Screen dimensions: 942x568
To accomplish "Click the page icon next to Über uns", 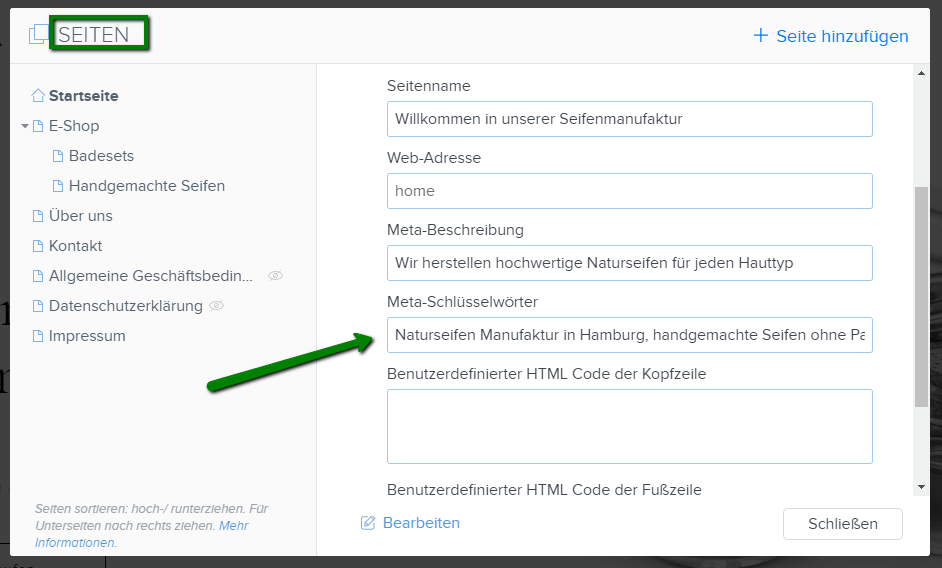I will pyautogui.click(x=38, y=216).
